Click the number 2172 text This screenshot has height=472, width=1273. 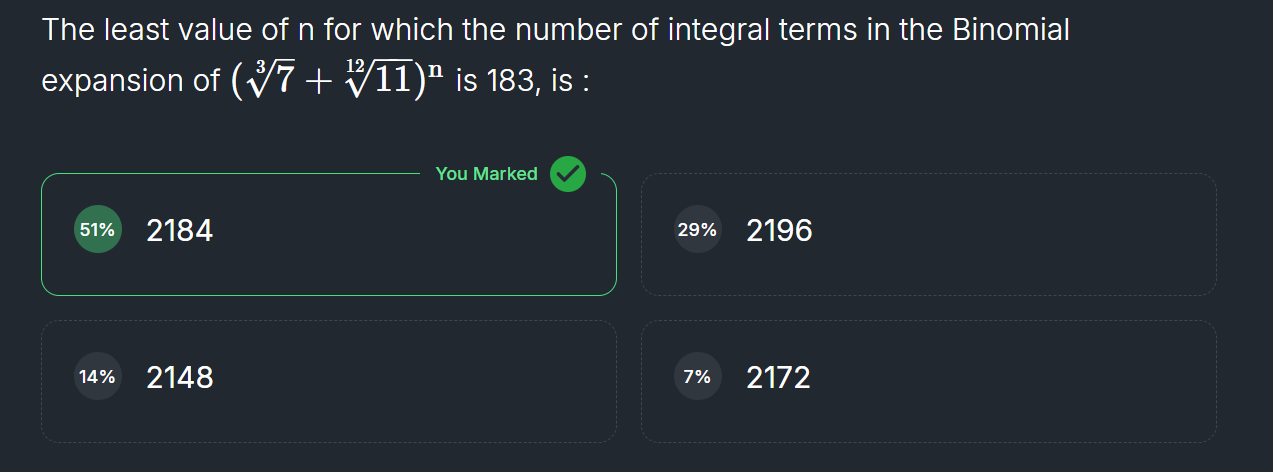click(778, 378)
